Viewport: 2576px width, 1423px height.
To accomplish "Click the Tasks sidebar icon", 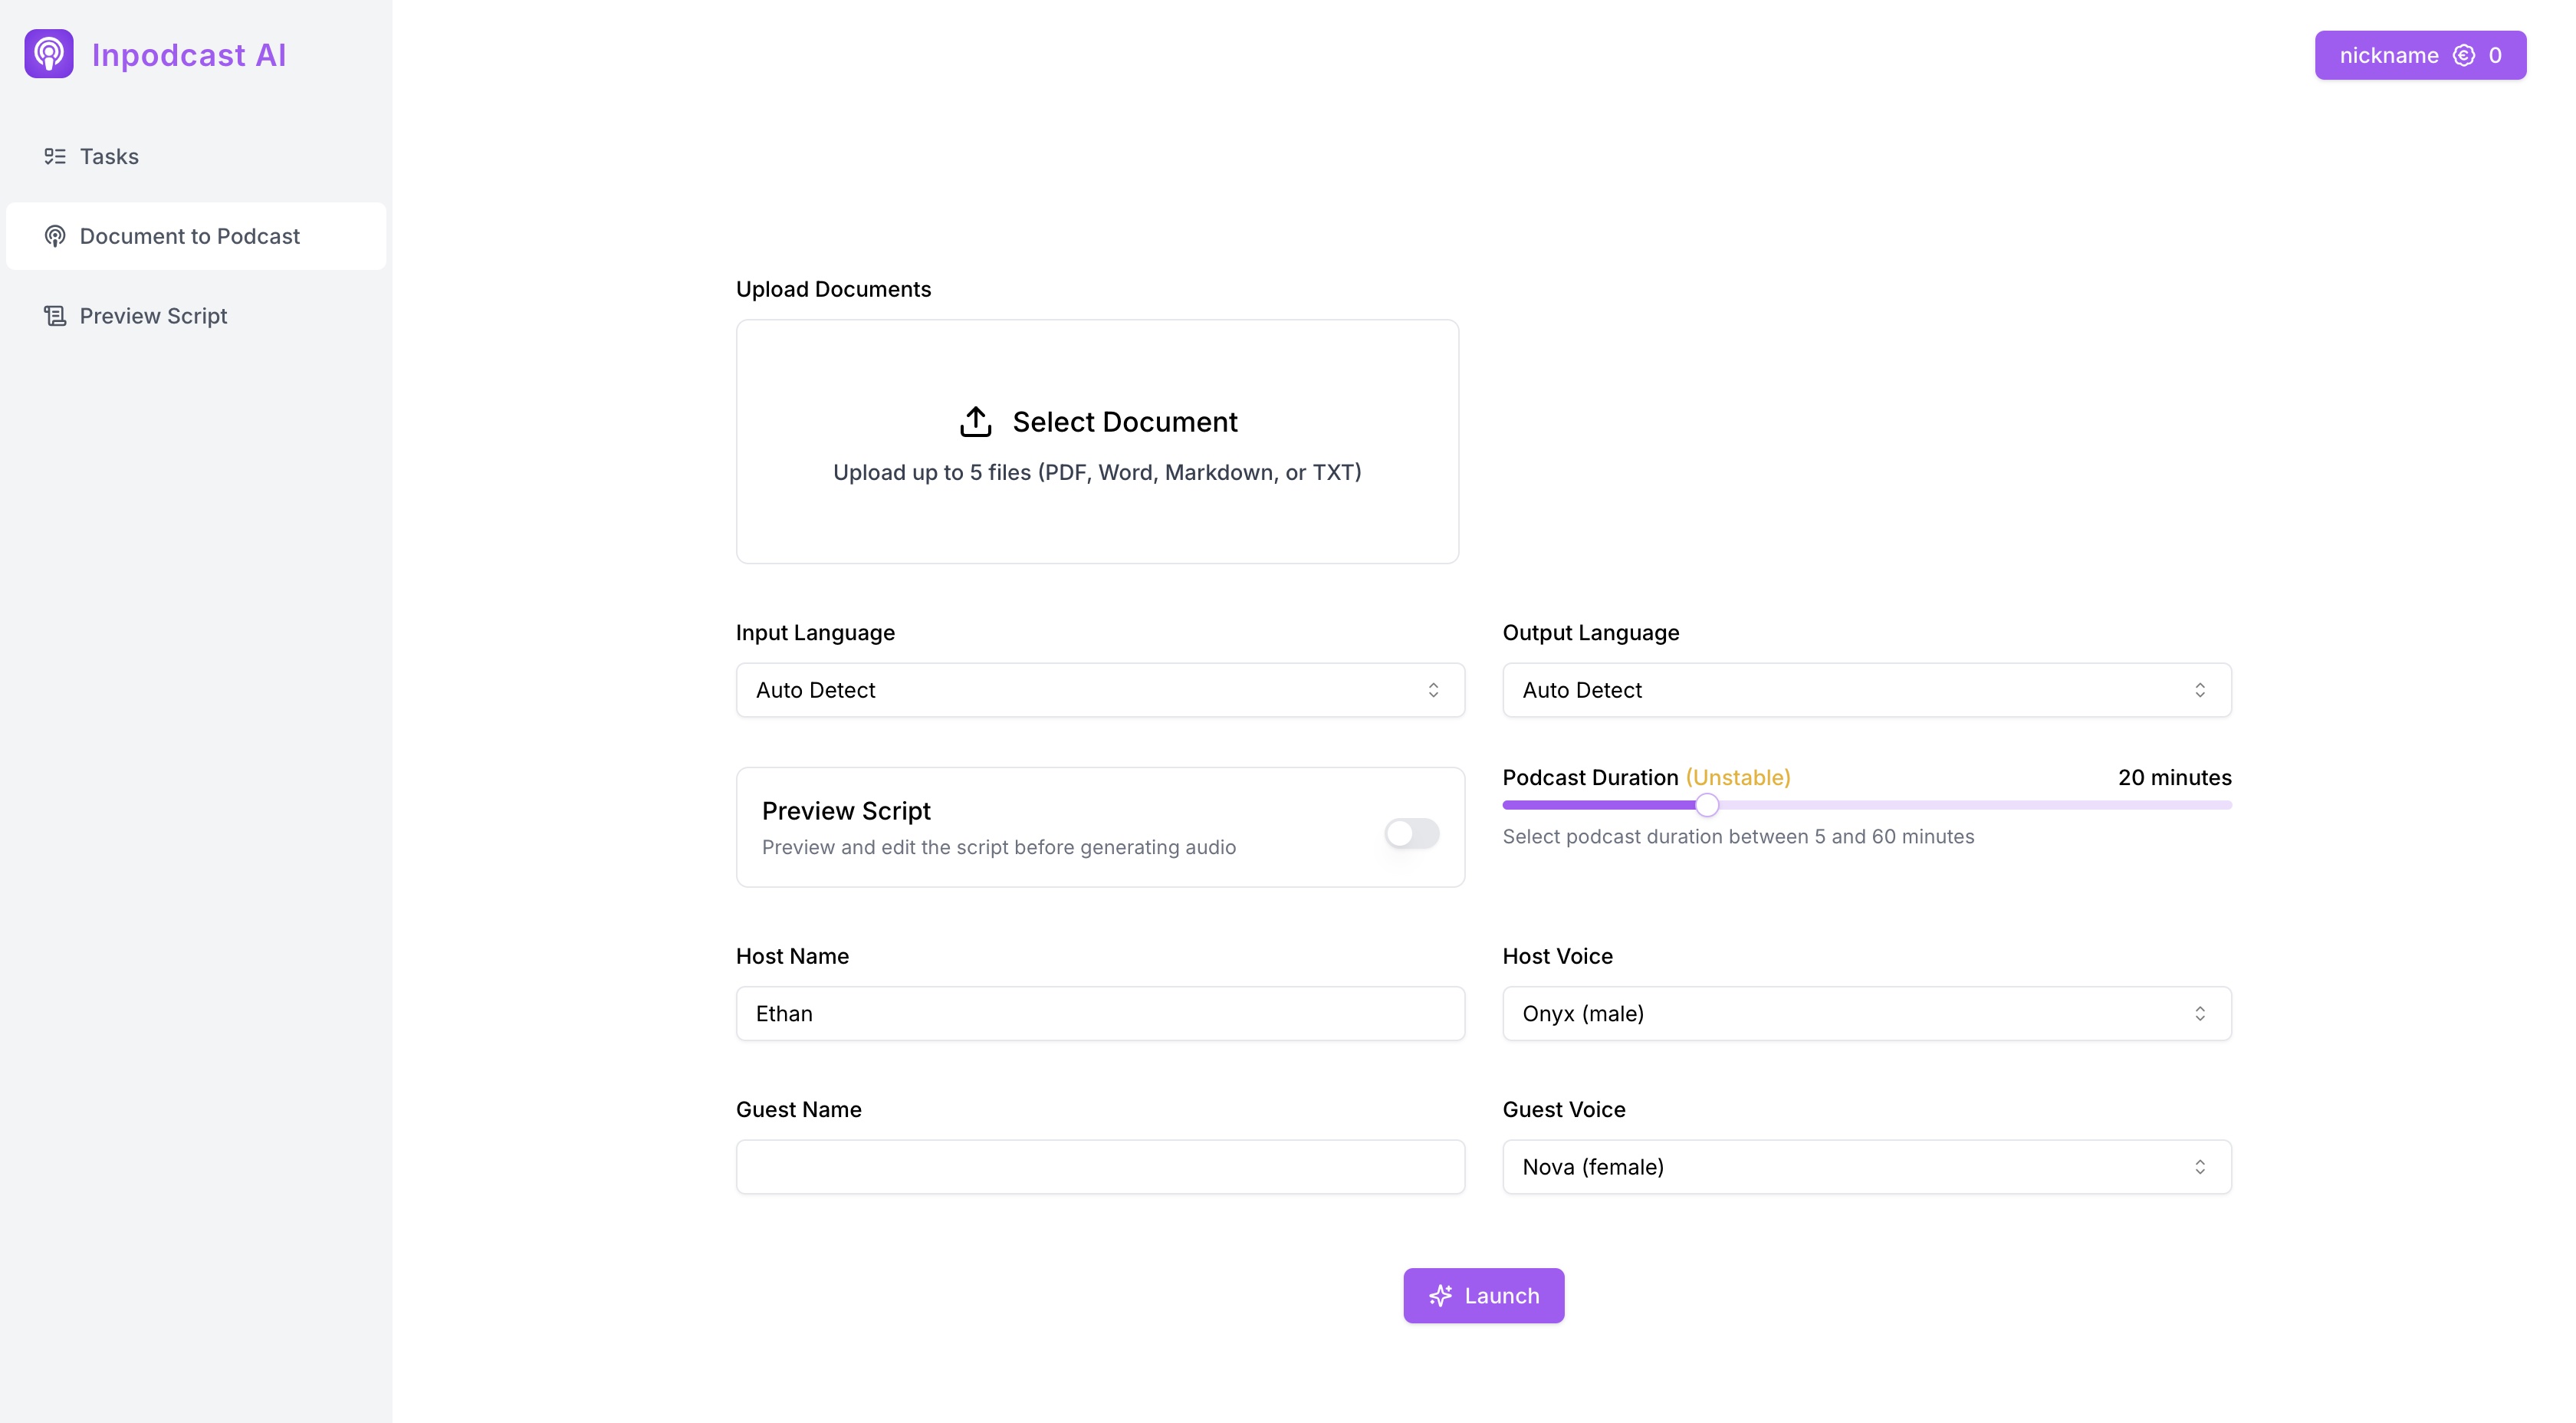I will pyautogui.click(x=53, y=156).
